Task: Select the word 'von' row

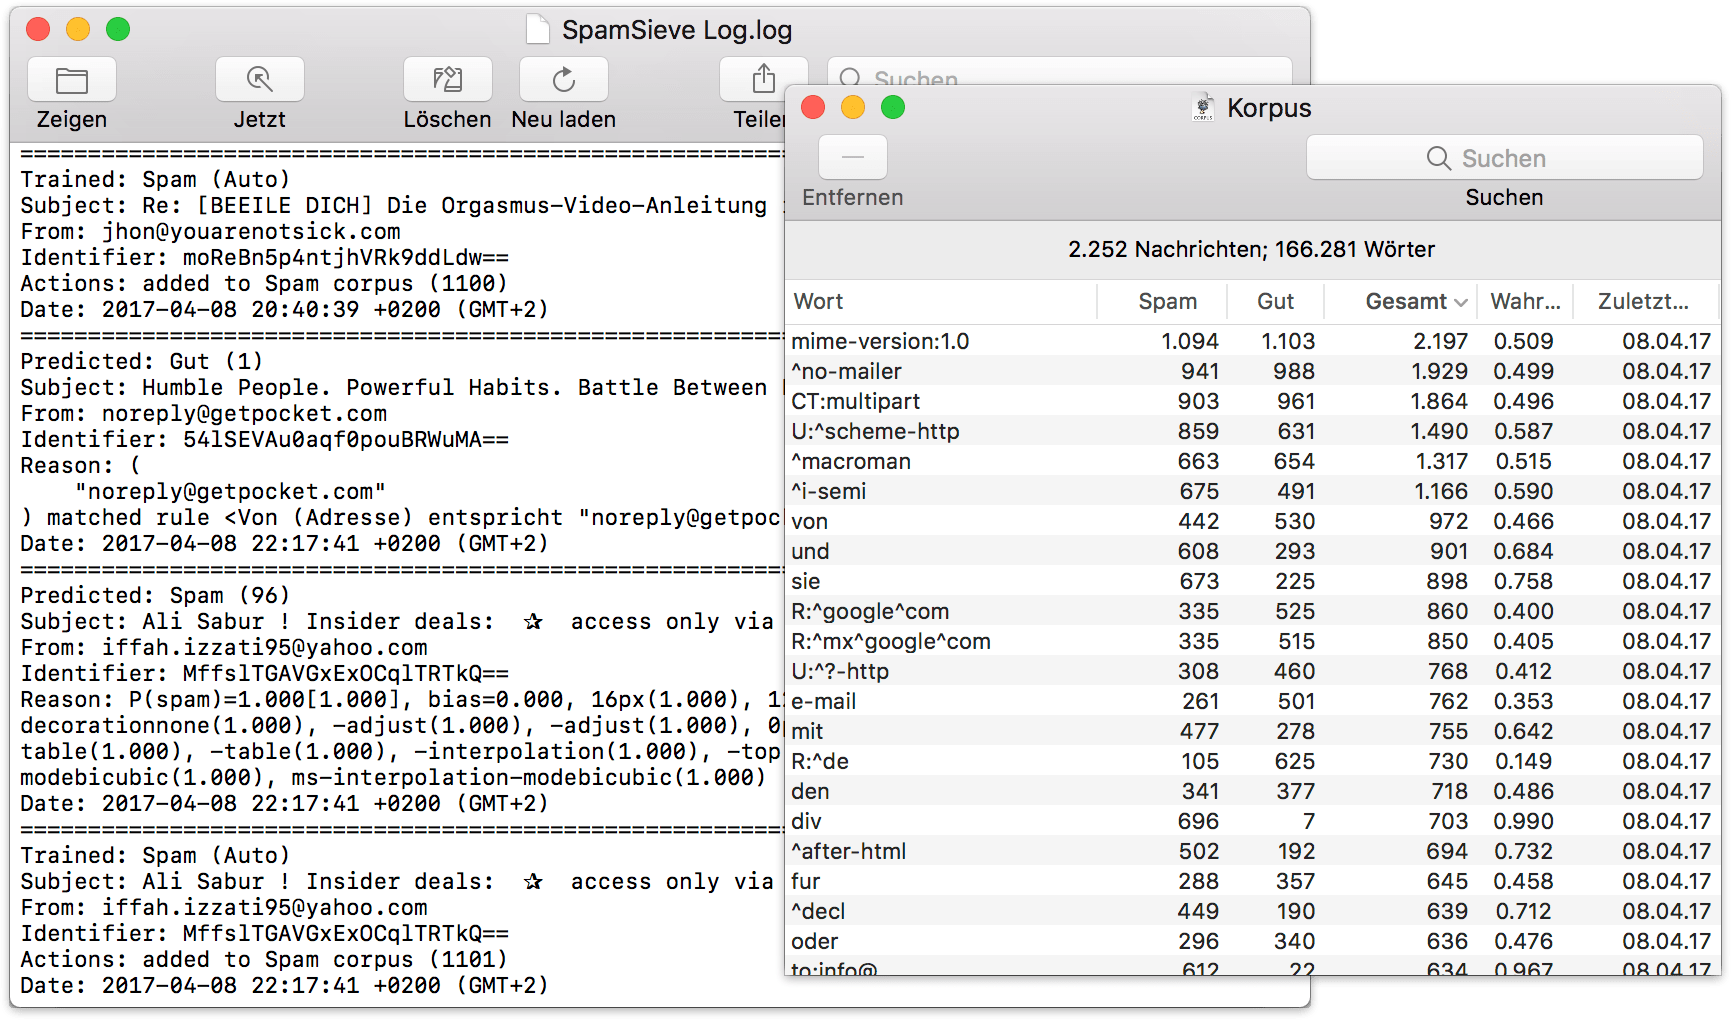Action: pyautogui.click(x=1252, y=521)
